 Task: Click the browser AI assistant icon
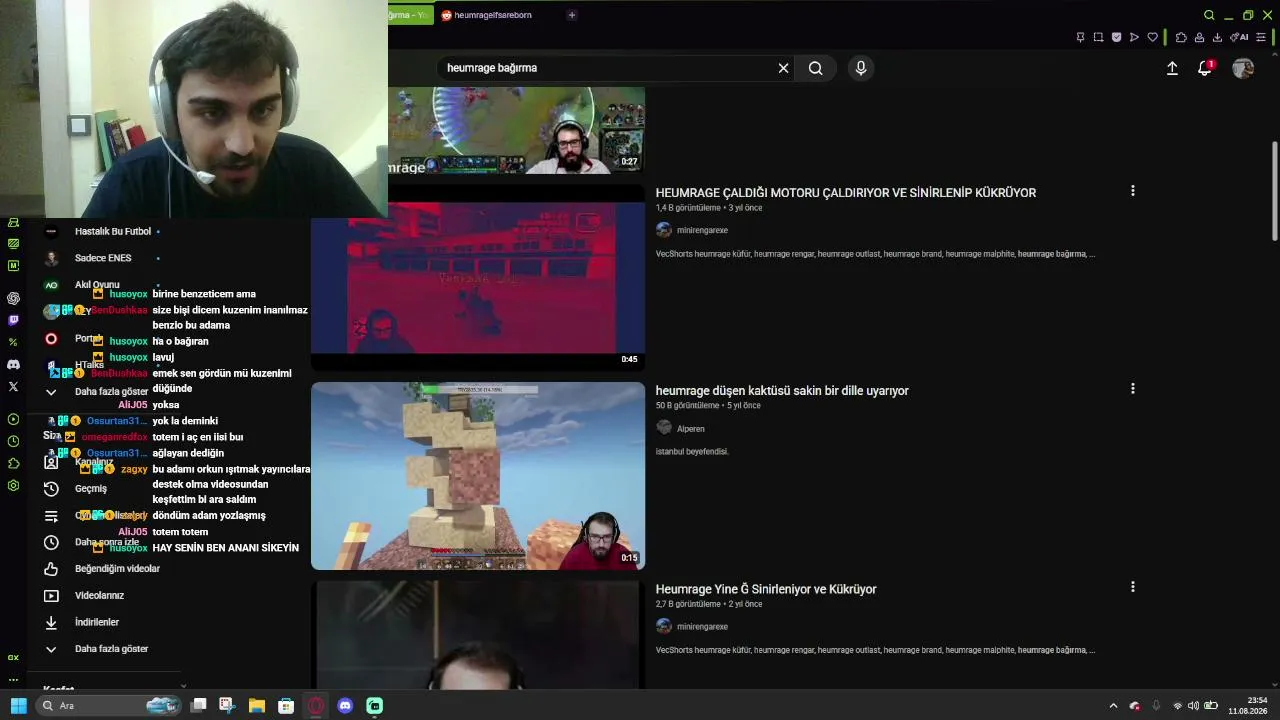pos(1240,37)
